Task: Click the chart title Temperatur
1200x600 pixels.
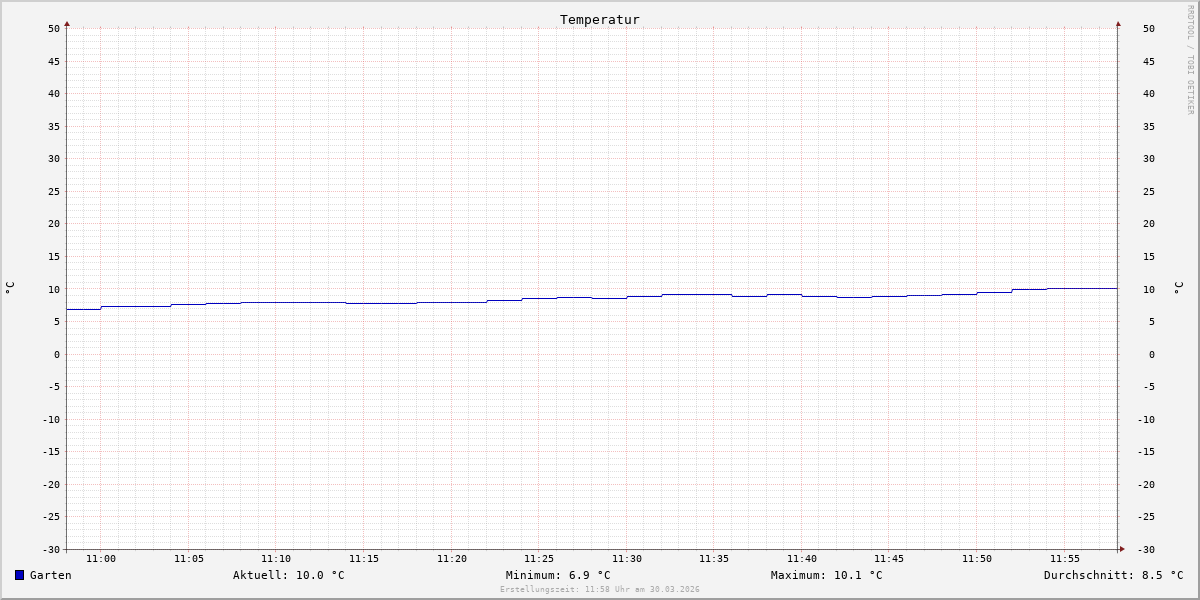Action: [x=600, y=19]
